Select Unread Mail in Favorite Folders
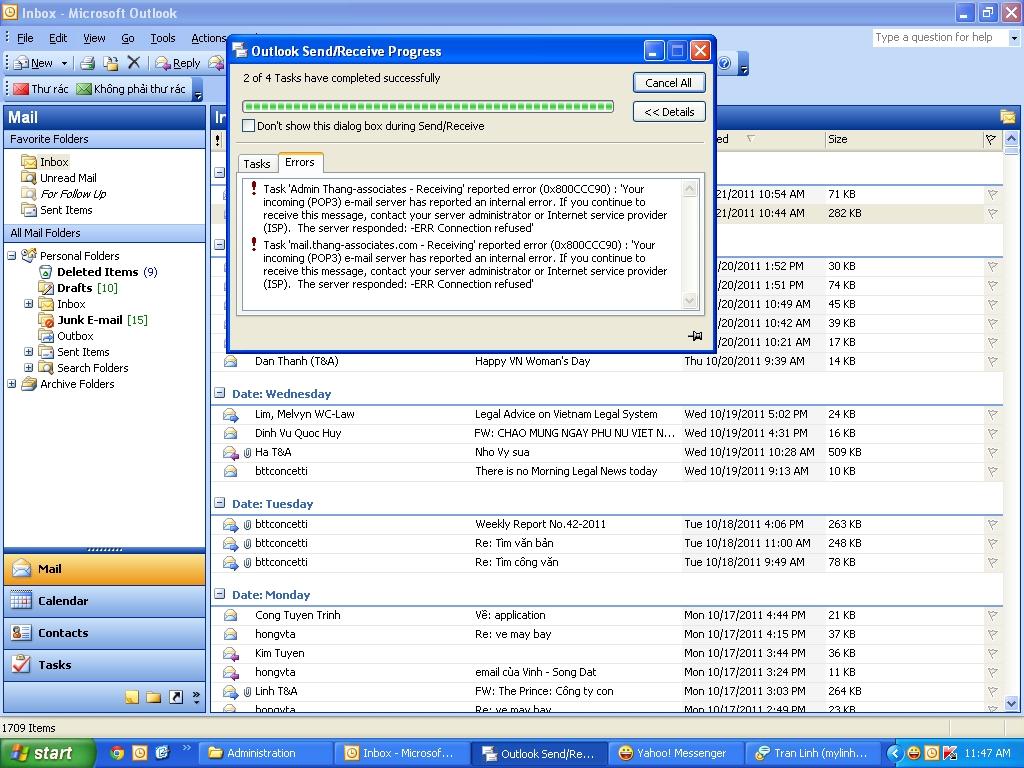The height and width of the screenshot is (768, 1024). point(68,178)
